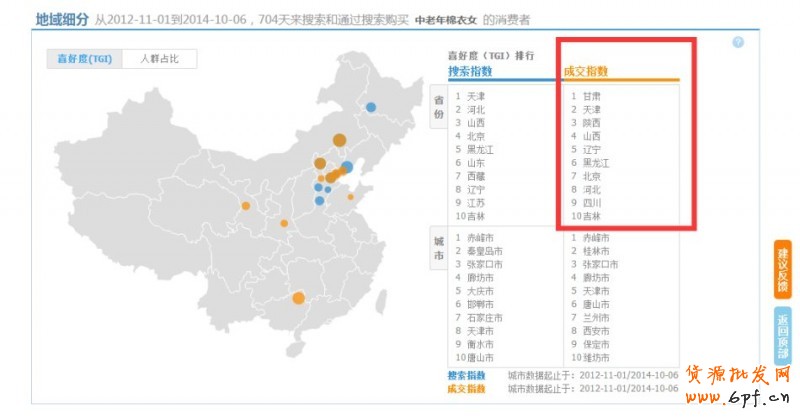800x419 pixels.
Task: Select the 搜索指数 column header
Action: [x=469, y=71]
